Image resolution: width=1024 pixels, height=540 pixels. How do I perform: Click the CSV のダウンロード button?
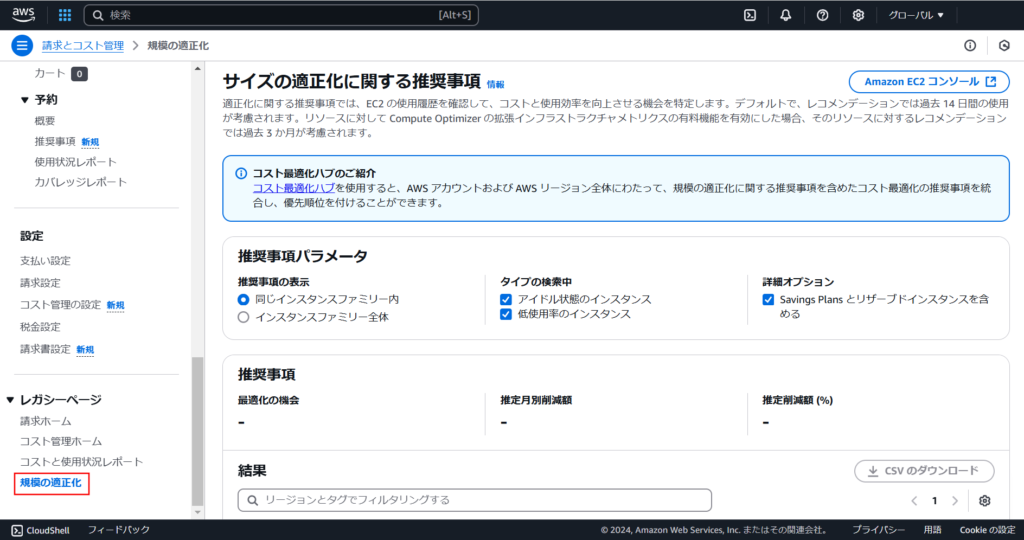[924, 471]
